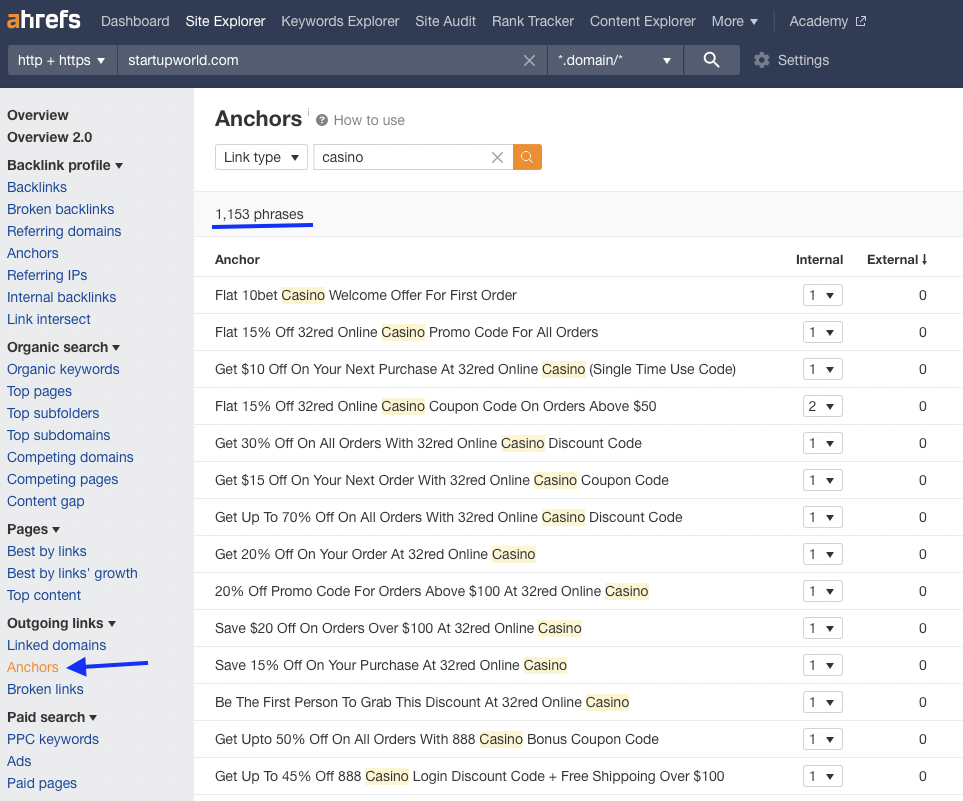Open Overview 2.0

point(49,137)
